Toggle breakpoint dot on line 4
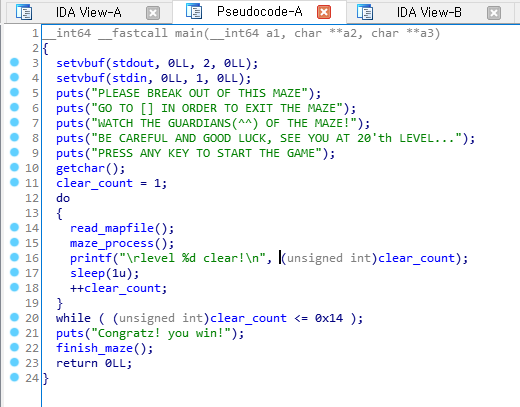This screenshot has height=407, width=520. click(x=14, y=77)
